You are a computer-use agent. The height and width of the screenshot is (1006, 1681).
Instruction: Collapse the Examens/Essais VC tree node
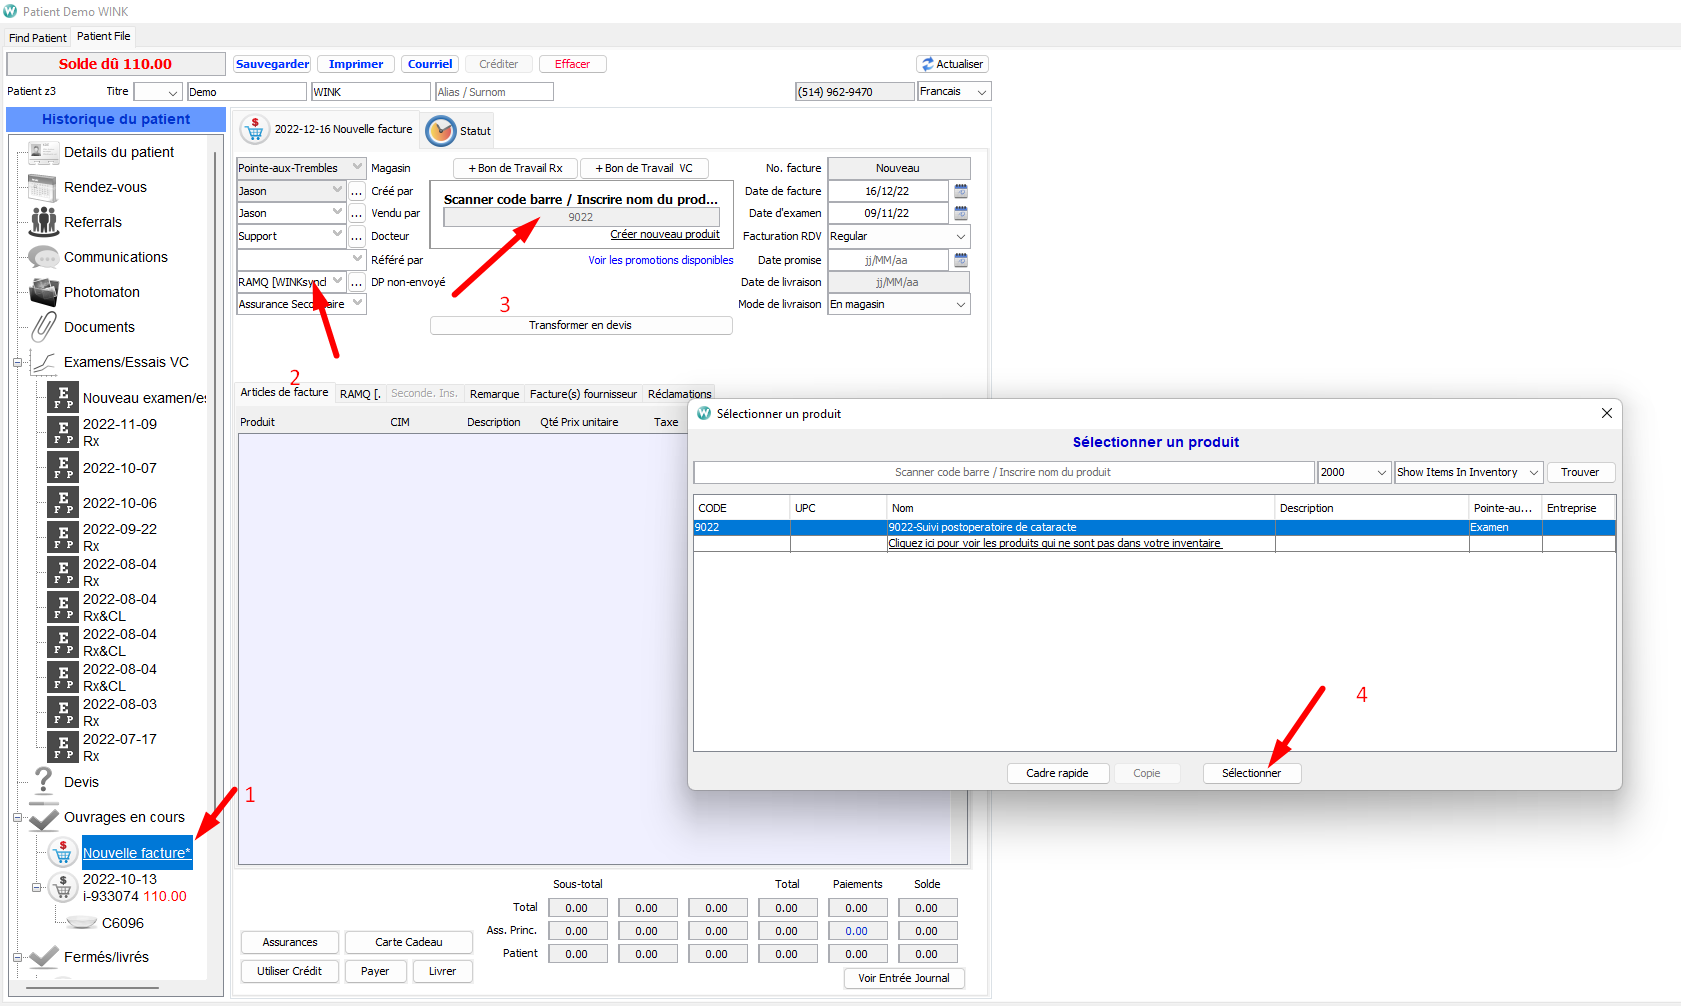[17, 362]
